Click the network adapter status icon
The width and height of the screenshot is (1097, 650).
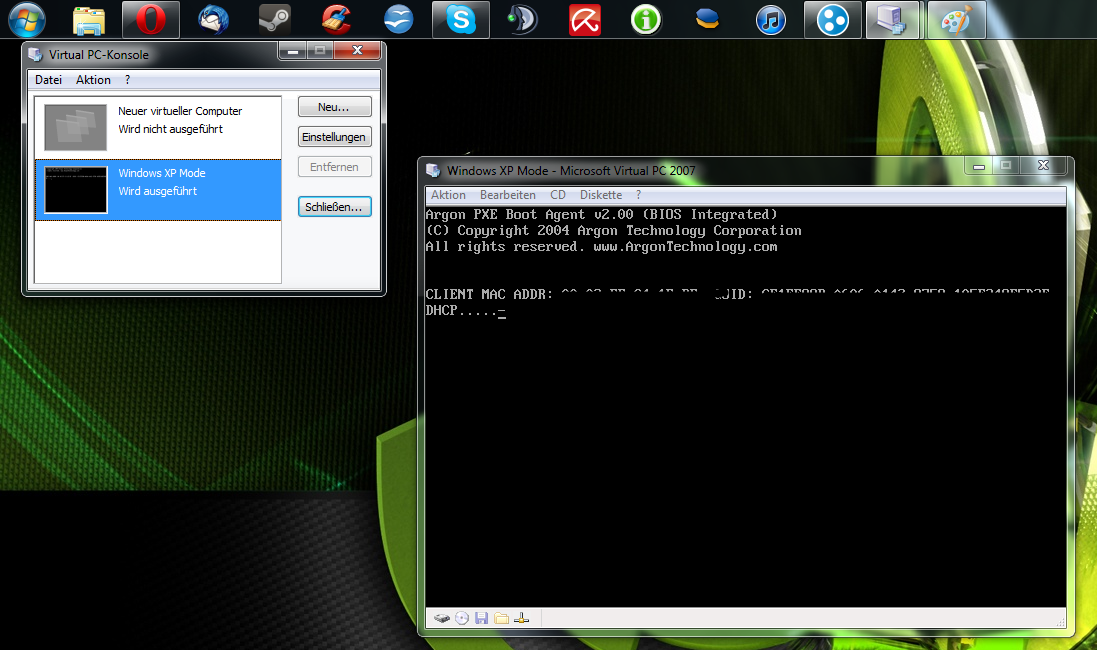coord(521,618)
